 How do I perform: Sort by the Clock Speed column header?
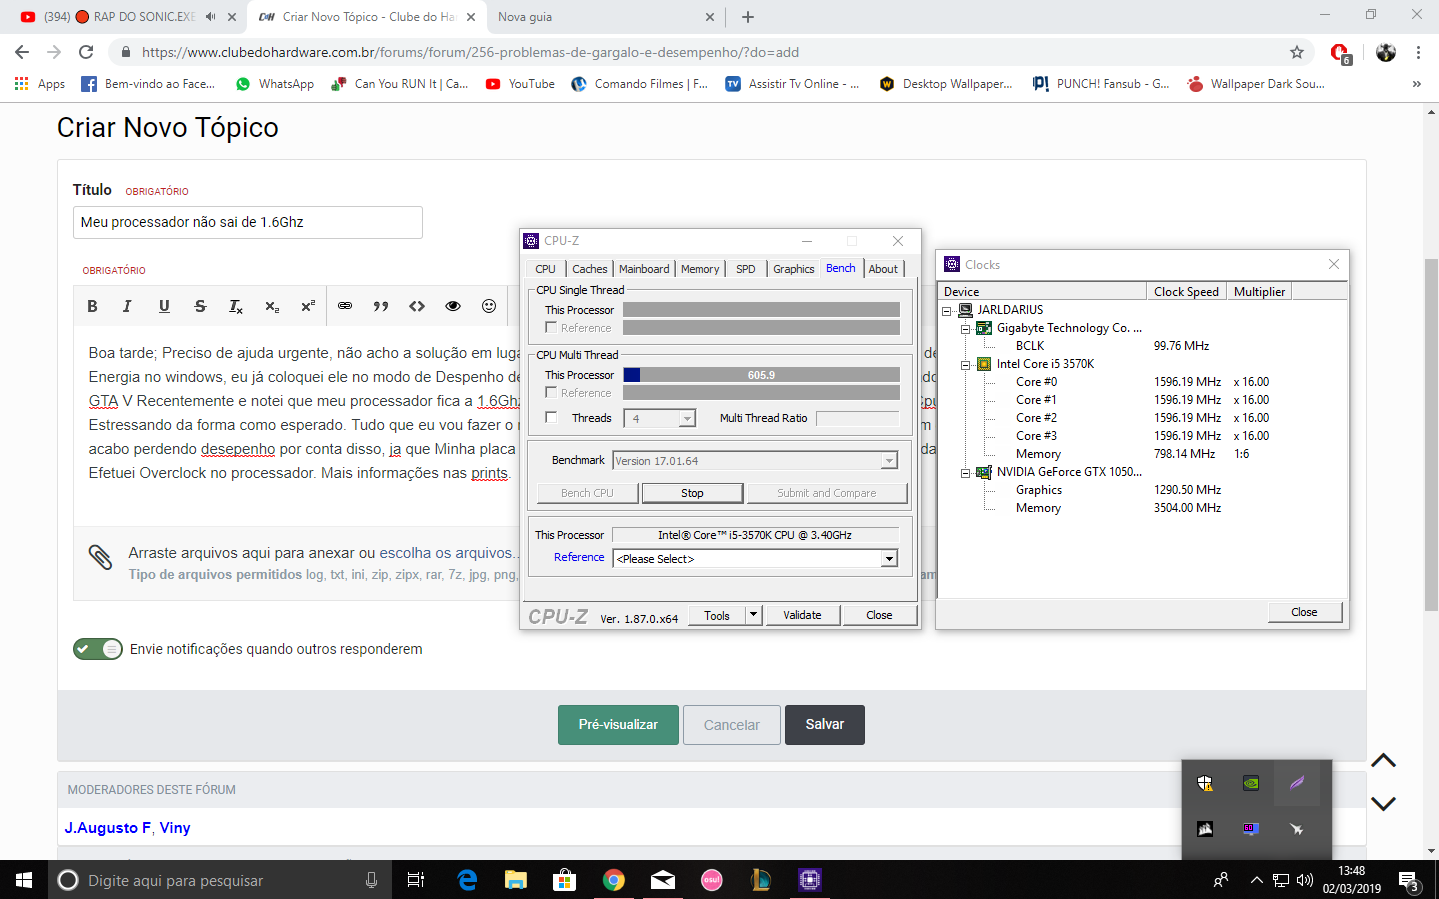1186,292
